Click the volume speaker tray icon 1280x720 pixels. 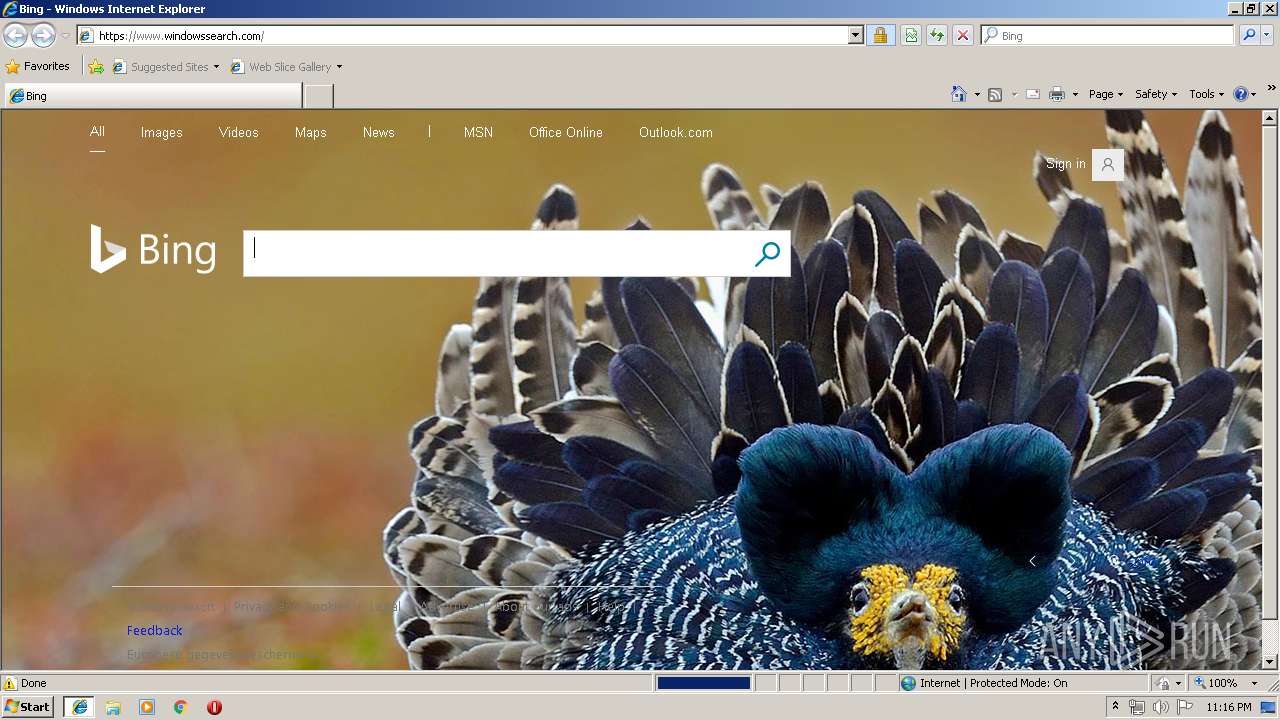coord(1161,707)
